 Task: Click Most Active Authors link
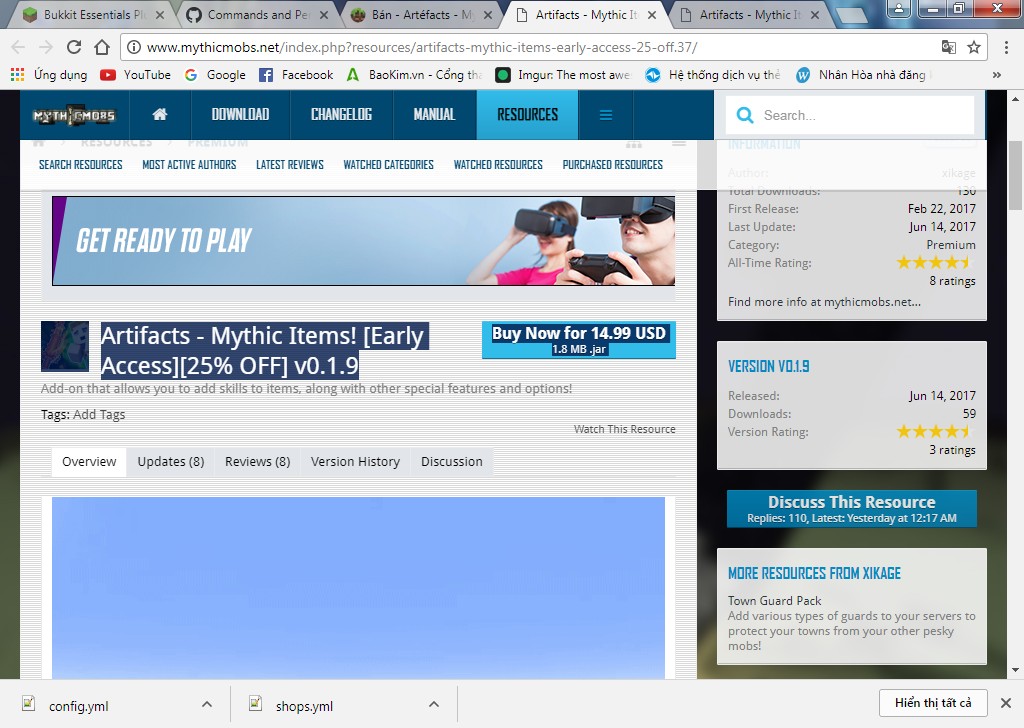[189, 165]
